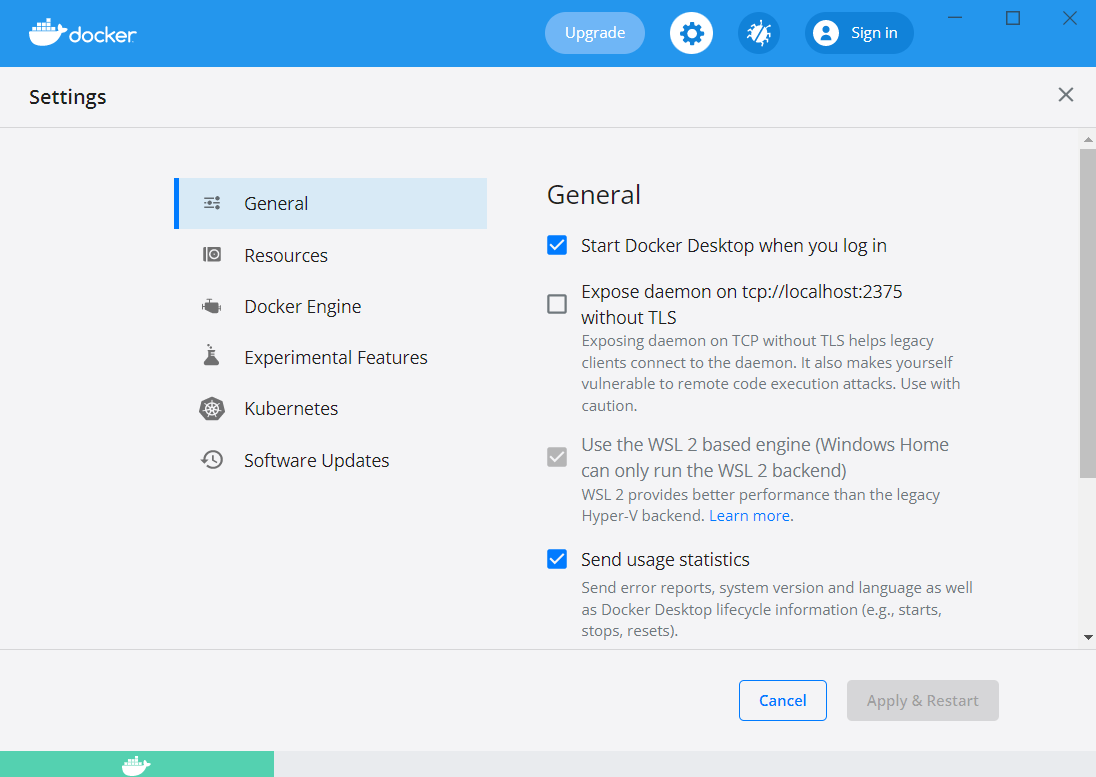The image size is (1096, 777).
Task: Enable Expose daemon on tcp://localhost:2375 checkbox
Action: [557, 304]
